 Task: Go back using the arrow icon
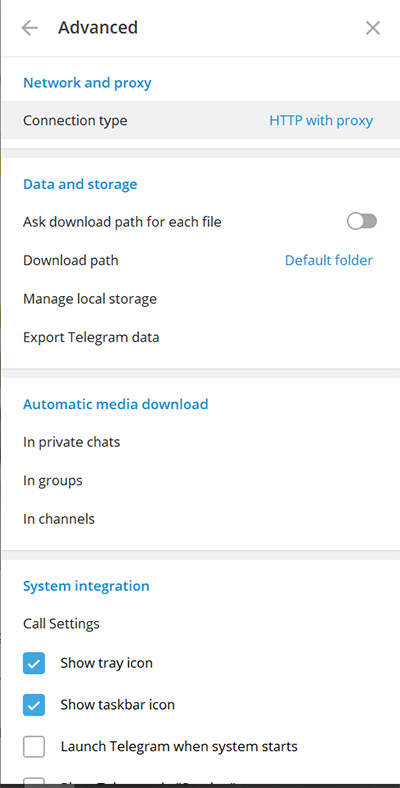pos(30,28)
